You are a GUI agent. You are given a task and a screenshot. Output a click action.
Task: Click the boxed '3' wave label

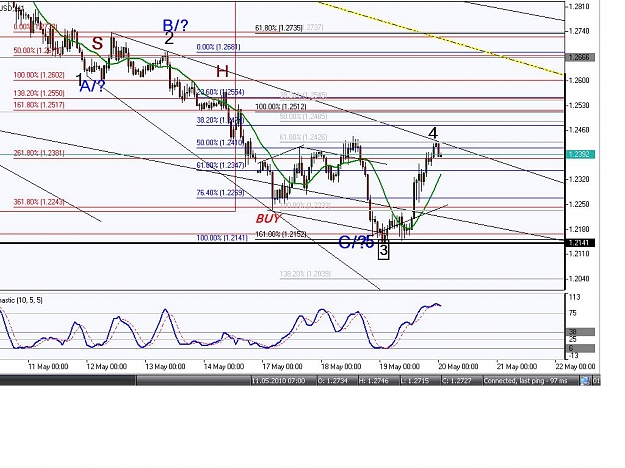click(x=383, y=251)
